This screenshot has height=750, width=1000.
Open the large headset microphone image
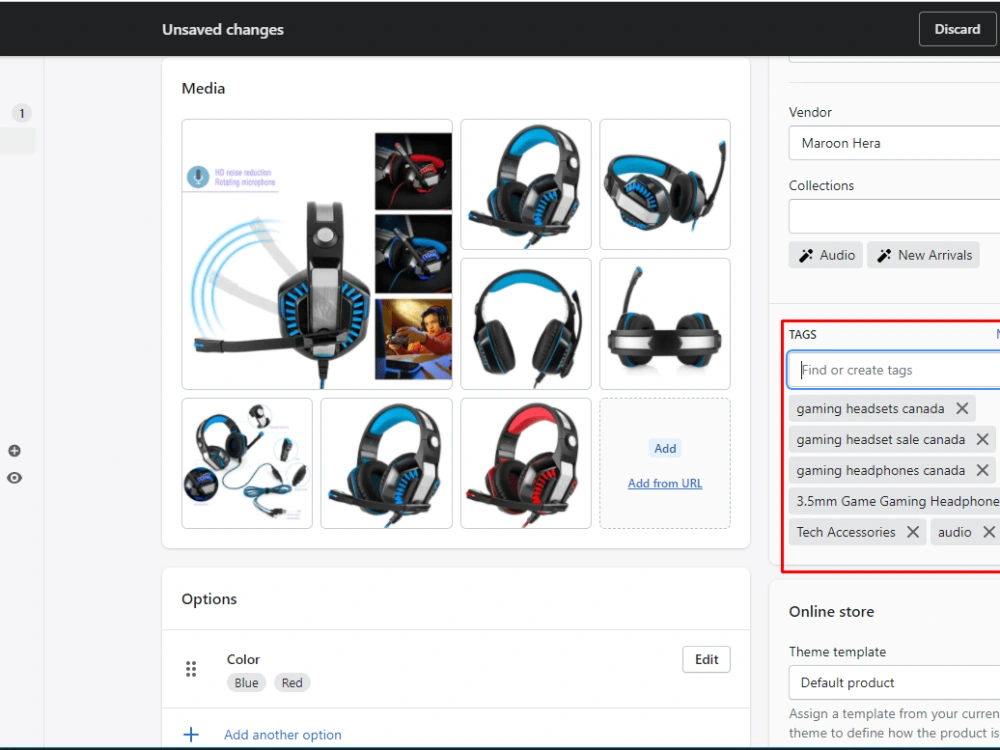(317, 254)
